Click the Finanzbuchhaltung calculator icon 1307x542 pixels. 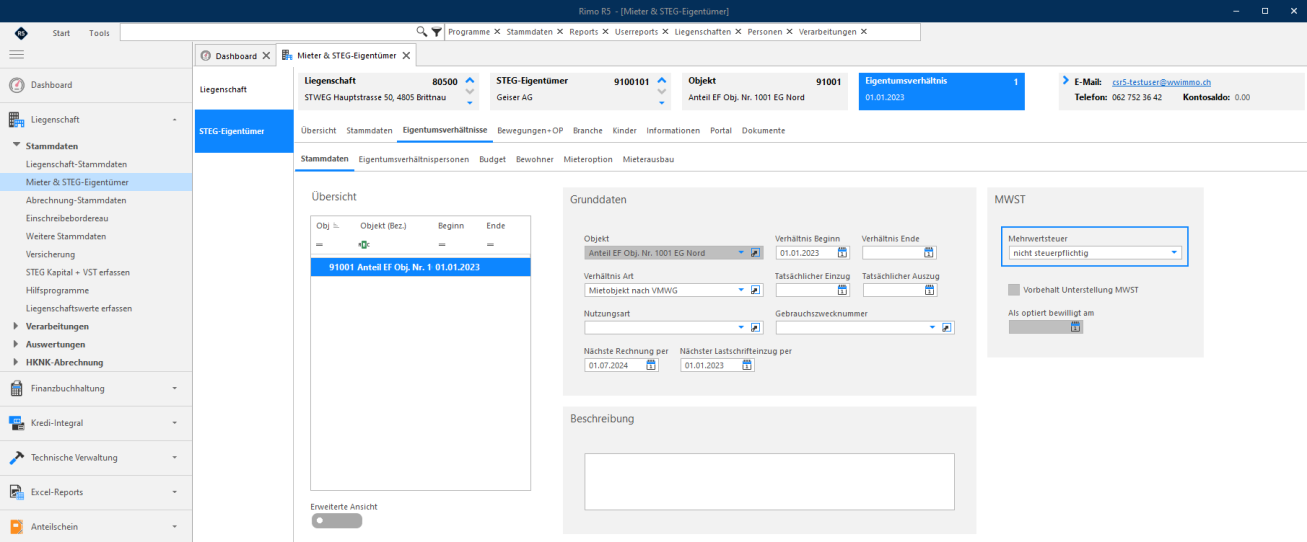pyautogui.click(x=16, y=388)
